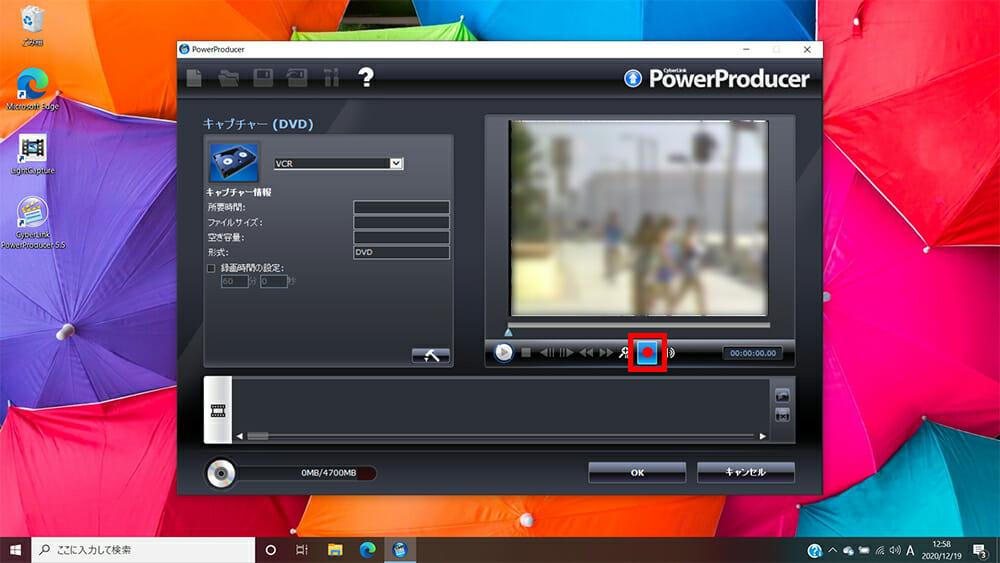Open Task View on the taskbar
Viewport: 1000px width, 563px height.
302,550
